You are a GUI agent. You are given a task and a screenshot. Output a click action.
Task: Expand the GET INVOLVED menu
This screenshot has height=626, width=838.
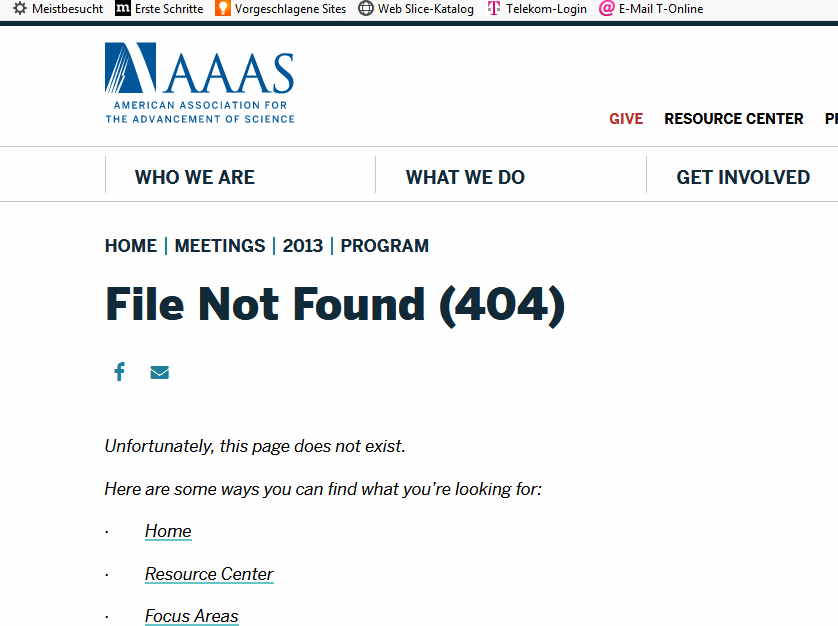pyautogui.click(x=743, y=177)
